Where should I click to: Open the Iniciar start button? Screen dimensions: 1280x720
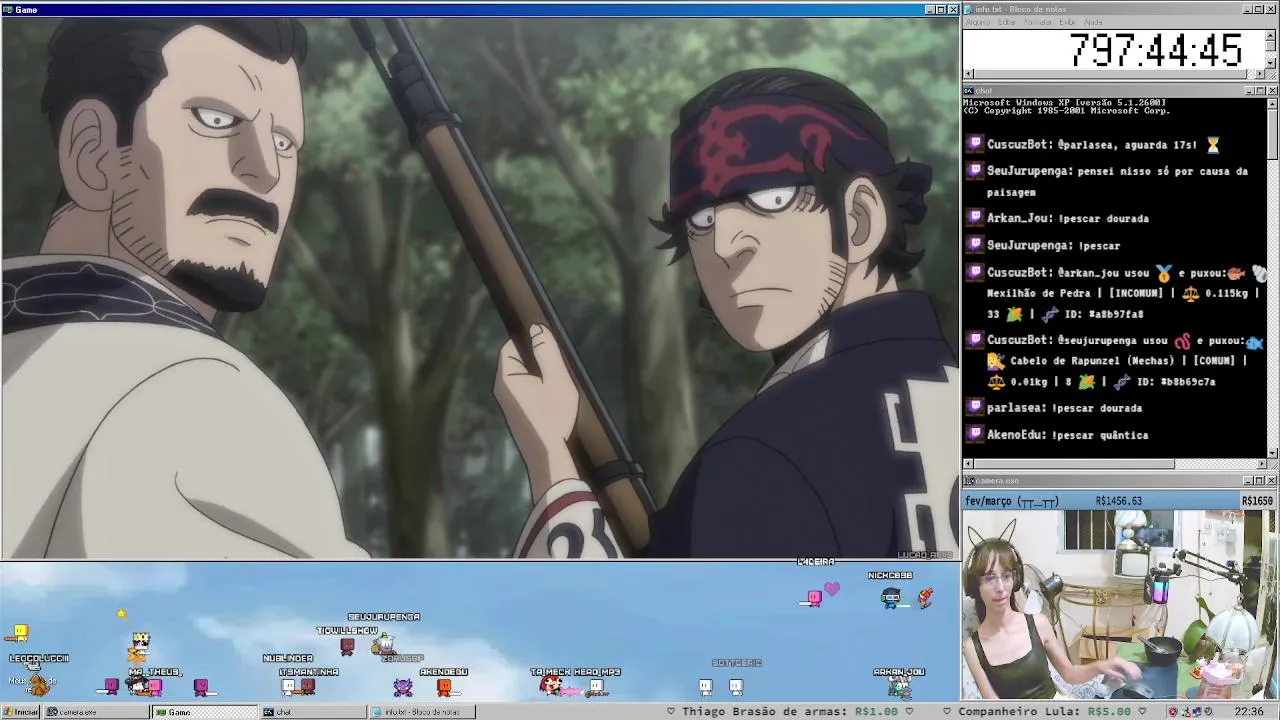[x=21, y=712]
